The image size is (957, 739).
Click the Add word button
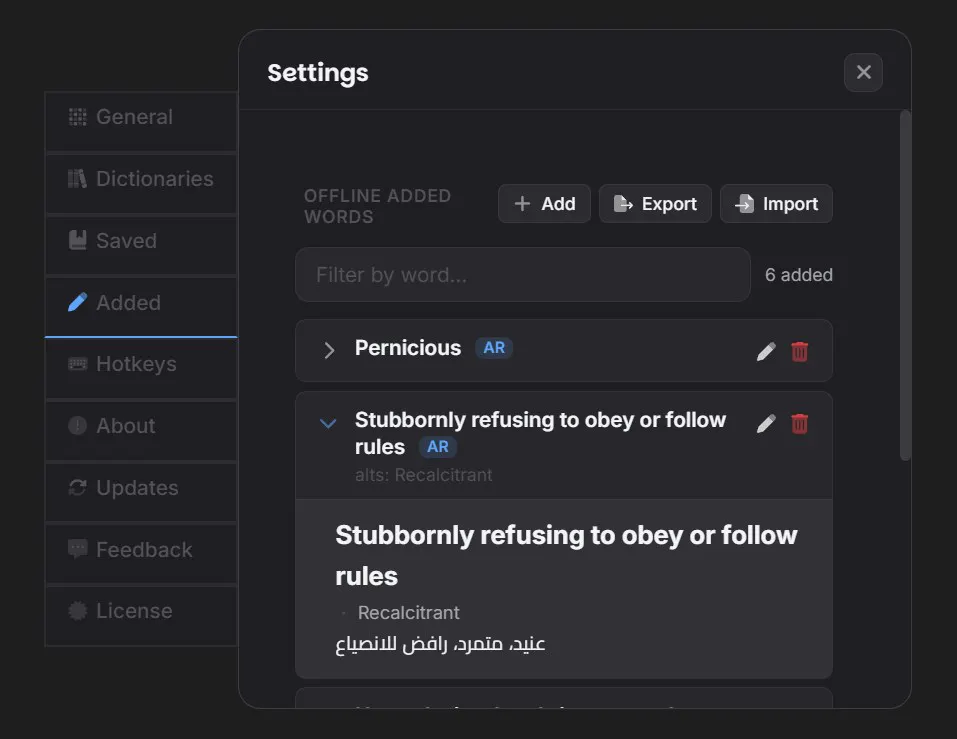pyautogui.click(x=544, y=204)
